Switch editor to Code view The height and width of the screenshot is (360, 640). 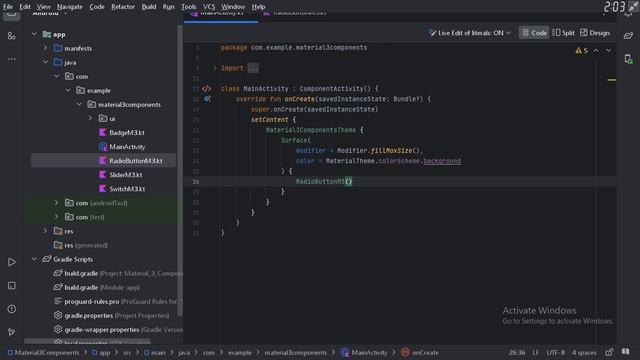pos(534,33)
